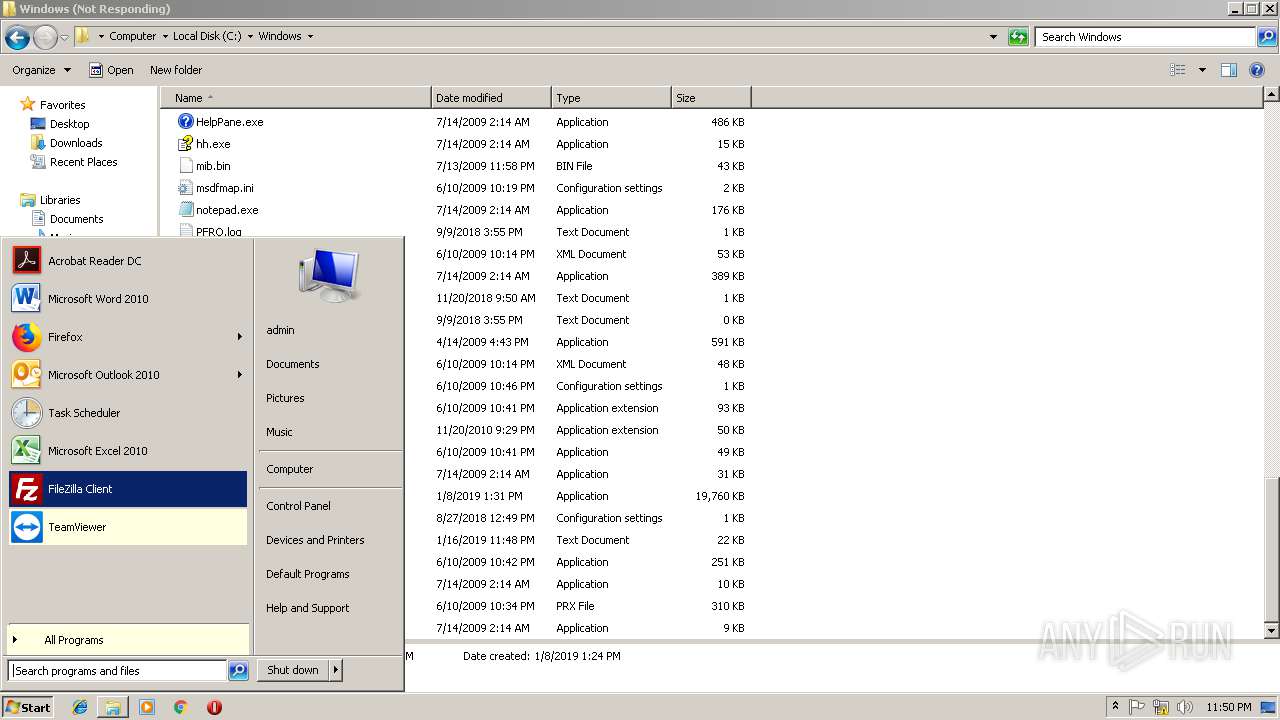Click the search magnifier in Explorer
Image resolution: width=1280 pixels, height=720 pixels.
pyautogui.click(x=1267, y=37)
